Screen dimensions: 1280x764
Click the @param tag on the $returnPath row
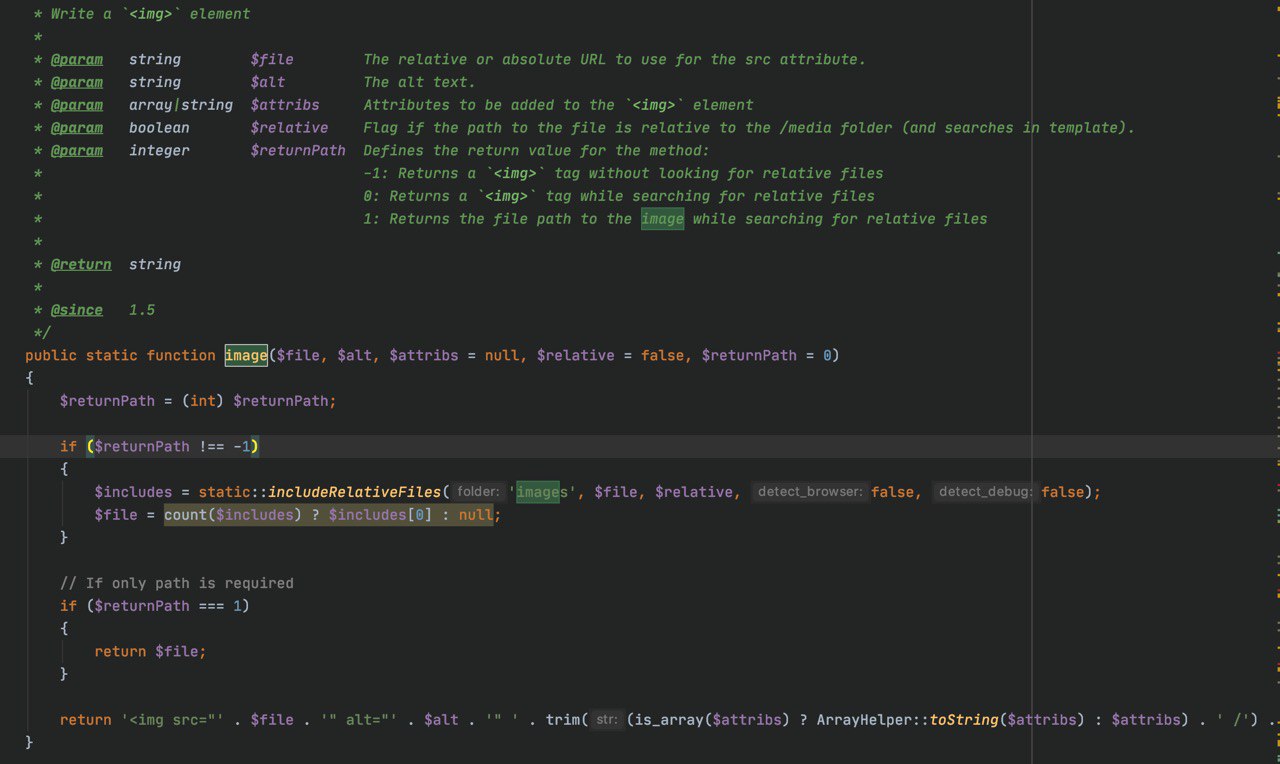77,150
